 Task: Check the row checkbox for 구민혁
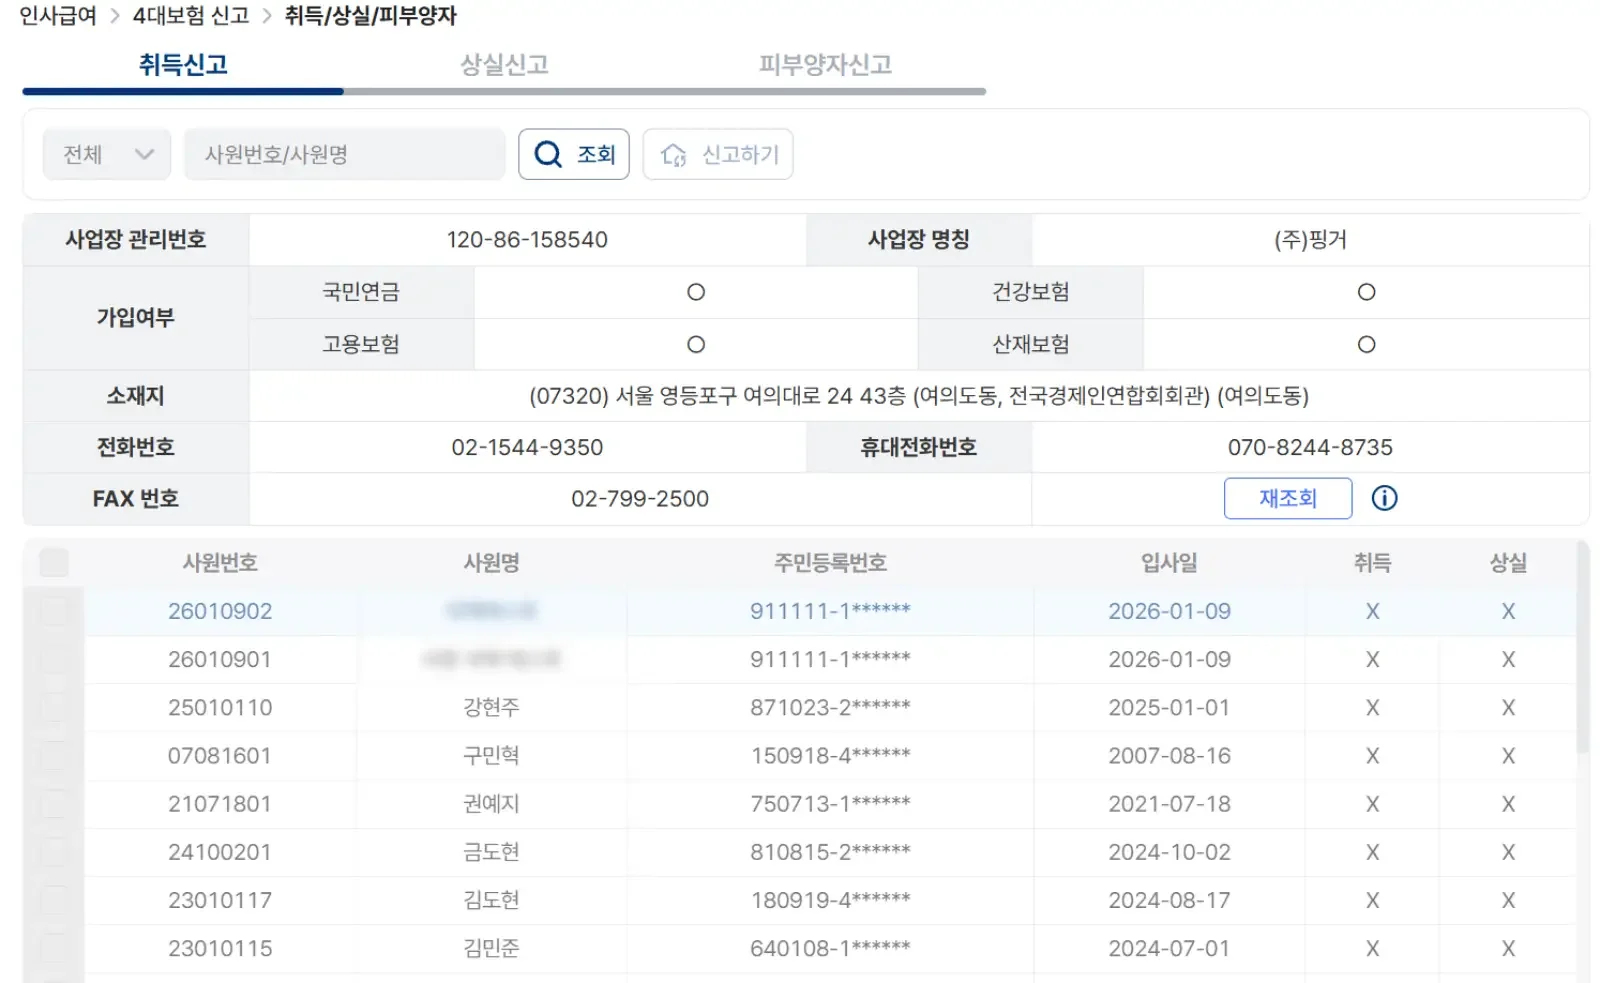pyautogui.click(x=55, y=755)
